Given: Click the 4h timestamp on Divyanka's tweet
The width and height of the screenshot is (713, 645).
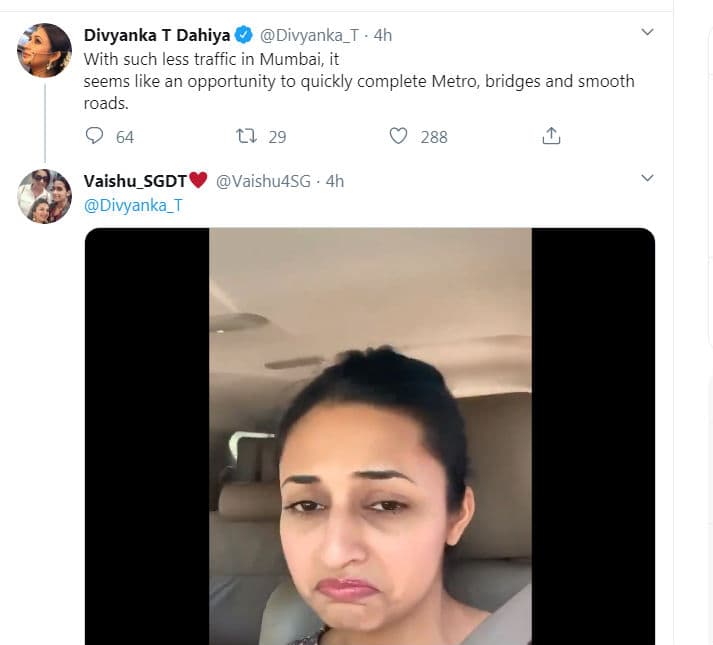Looking at the screenshot, I should (x=382, y=35).
